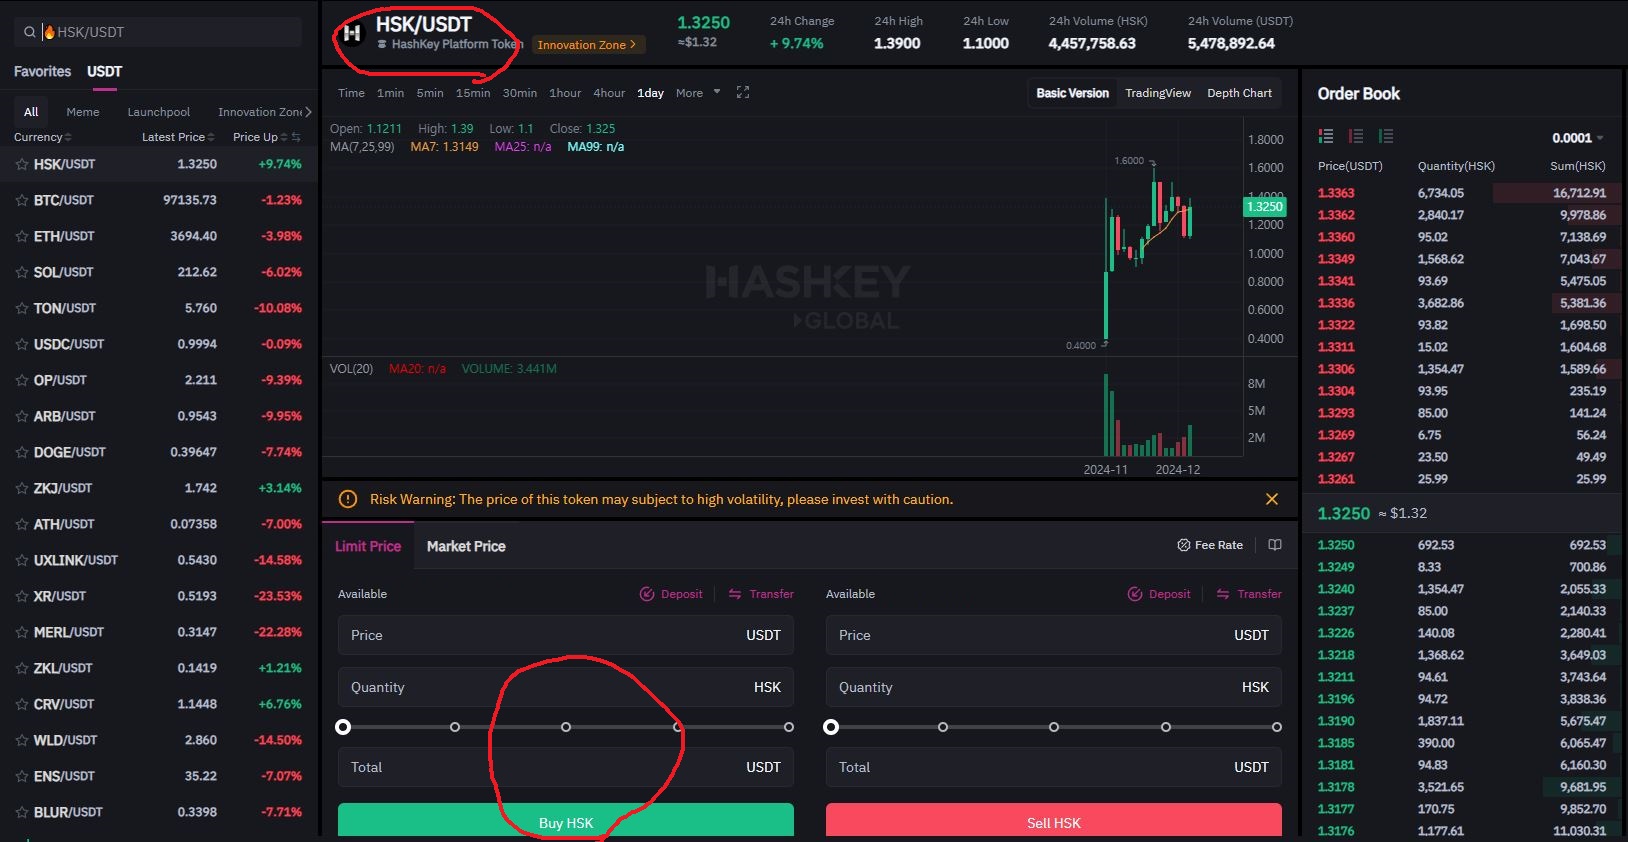View the Fee Rate details
The height and width of the screenshot is (842, 1628).
(1210, 545)
